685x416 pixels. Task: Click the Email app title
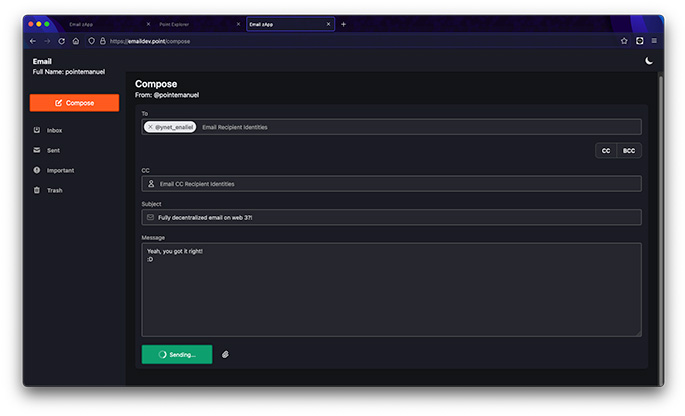[x=42, y=61]
